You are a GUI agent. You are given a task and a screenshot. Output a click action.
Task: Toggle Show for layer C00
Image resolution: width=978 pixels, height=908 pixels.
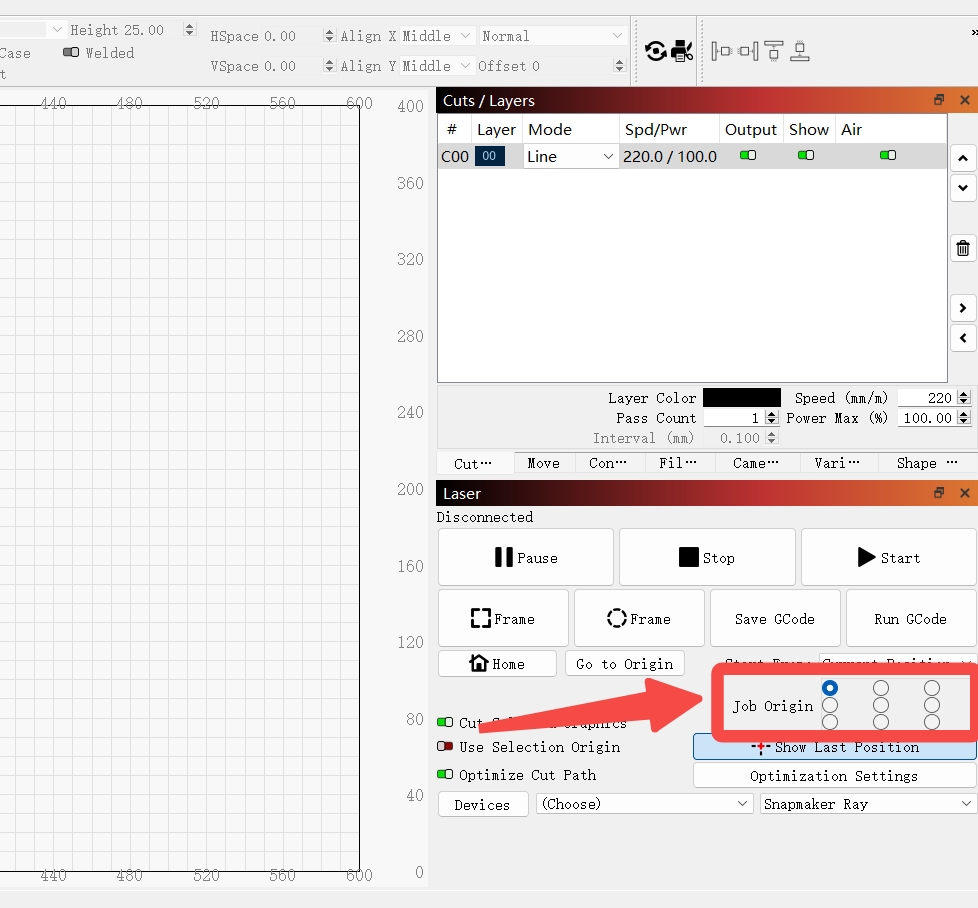806,155
